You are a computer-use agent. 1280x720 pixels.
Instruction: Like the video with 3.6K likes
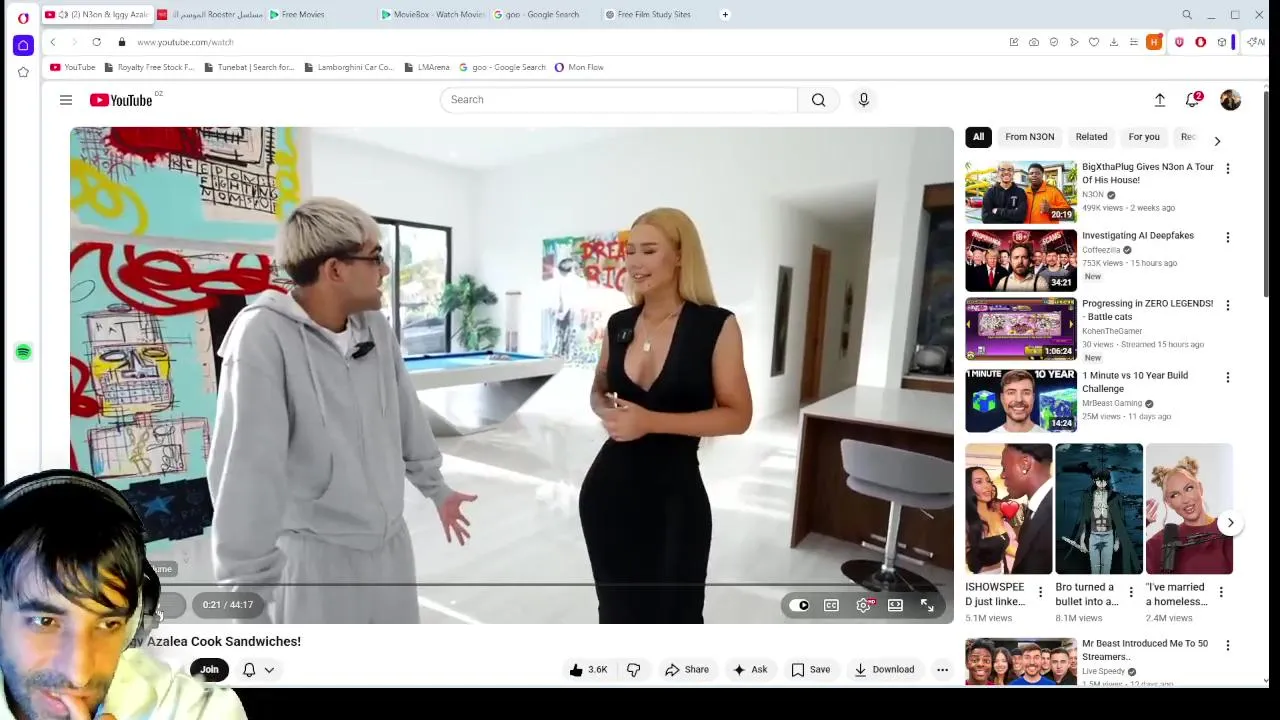pos(588,670)
